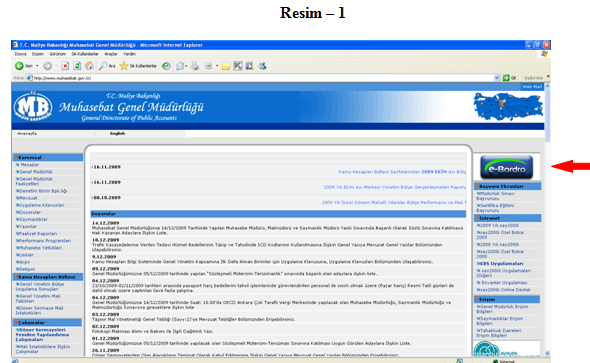
Task: Open the Yardım menu
Action: click(x=129, y=54)
